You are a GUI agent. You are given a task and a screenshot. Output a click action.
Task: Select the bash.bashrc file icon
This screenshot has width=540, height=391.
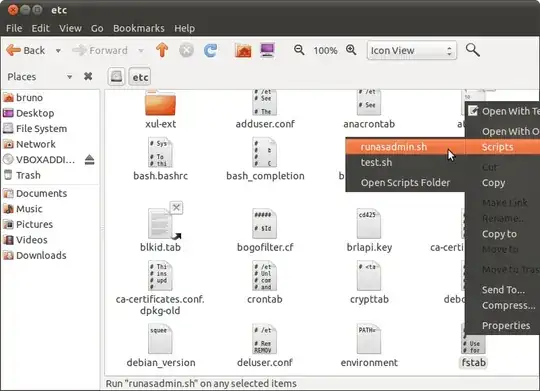160,152
